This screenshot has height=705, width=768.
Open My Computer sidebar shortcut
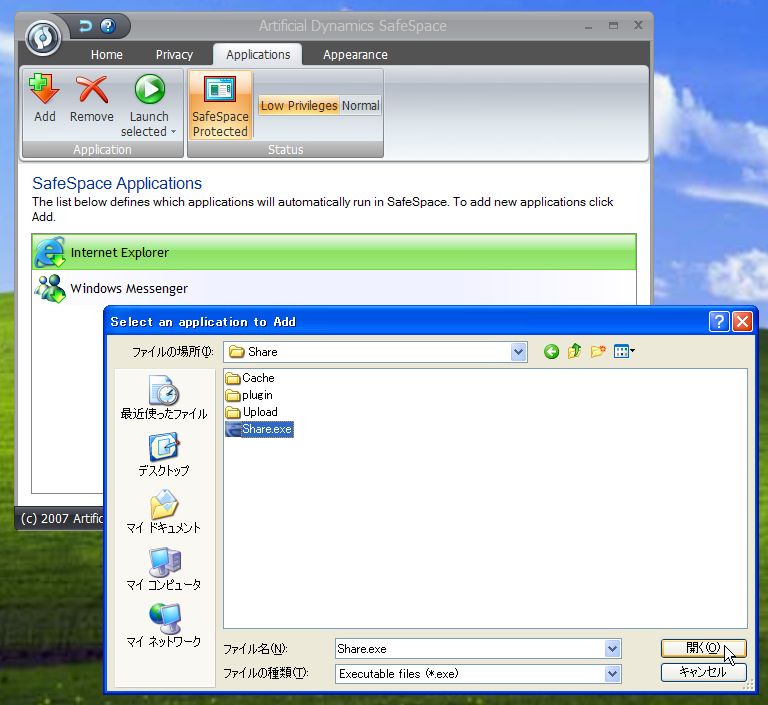(164, 568)
